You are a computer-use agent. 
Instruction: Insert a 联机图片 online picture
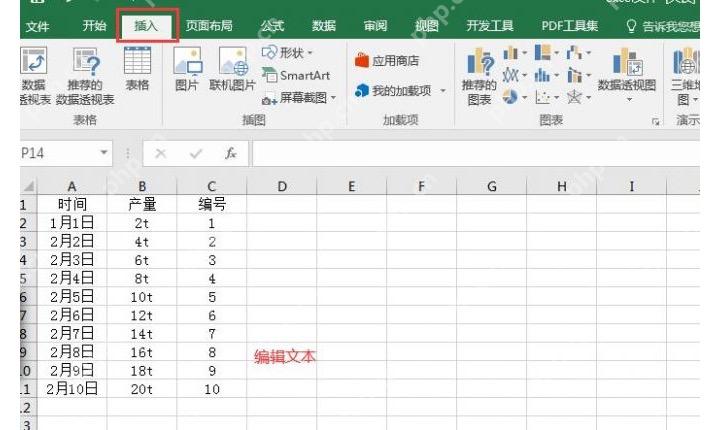point(232,68)
